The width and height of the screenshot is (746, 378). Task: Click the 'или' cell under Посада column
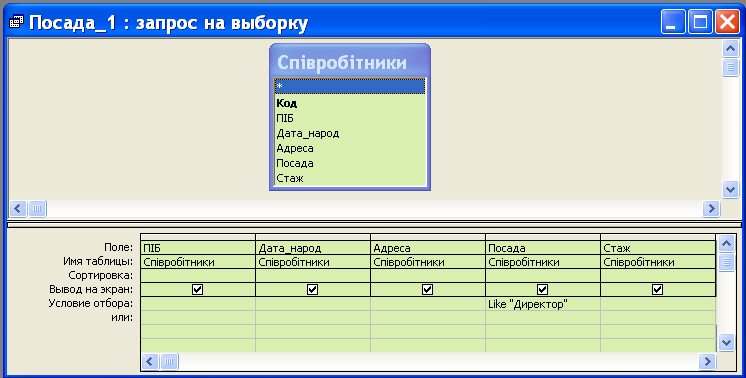click(543, 318)
